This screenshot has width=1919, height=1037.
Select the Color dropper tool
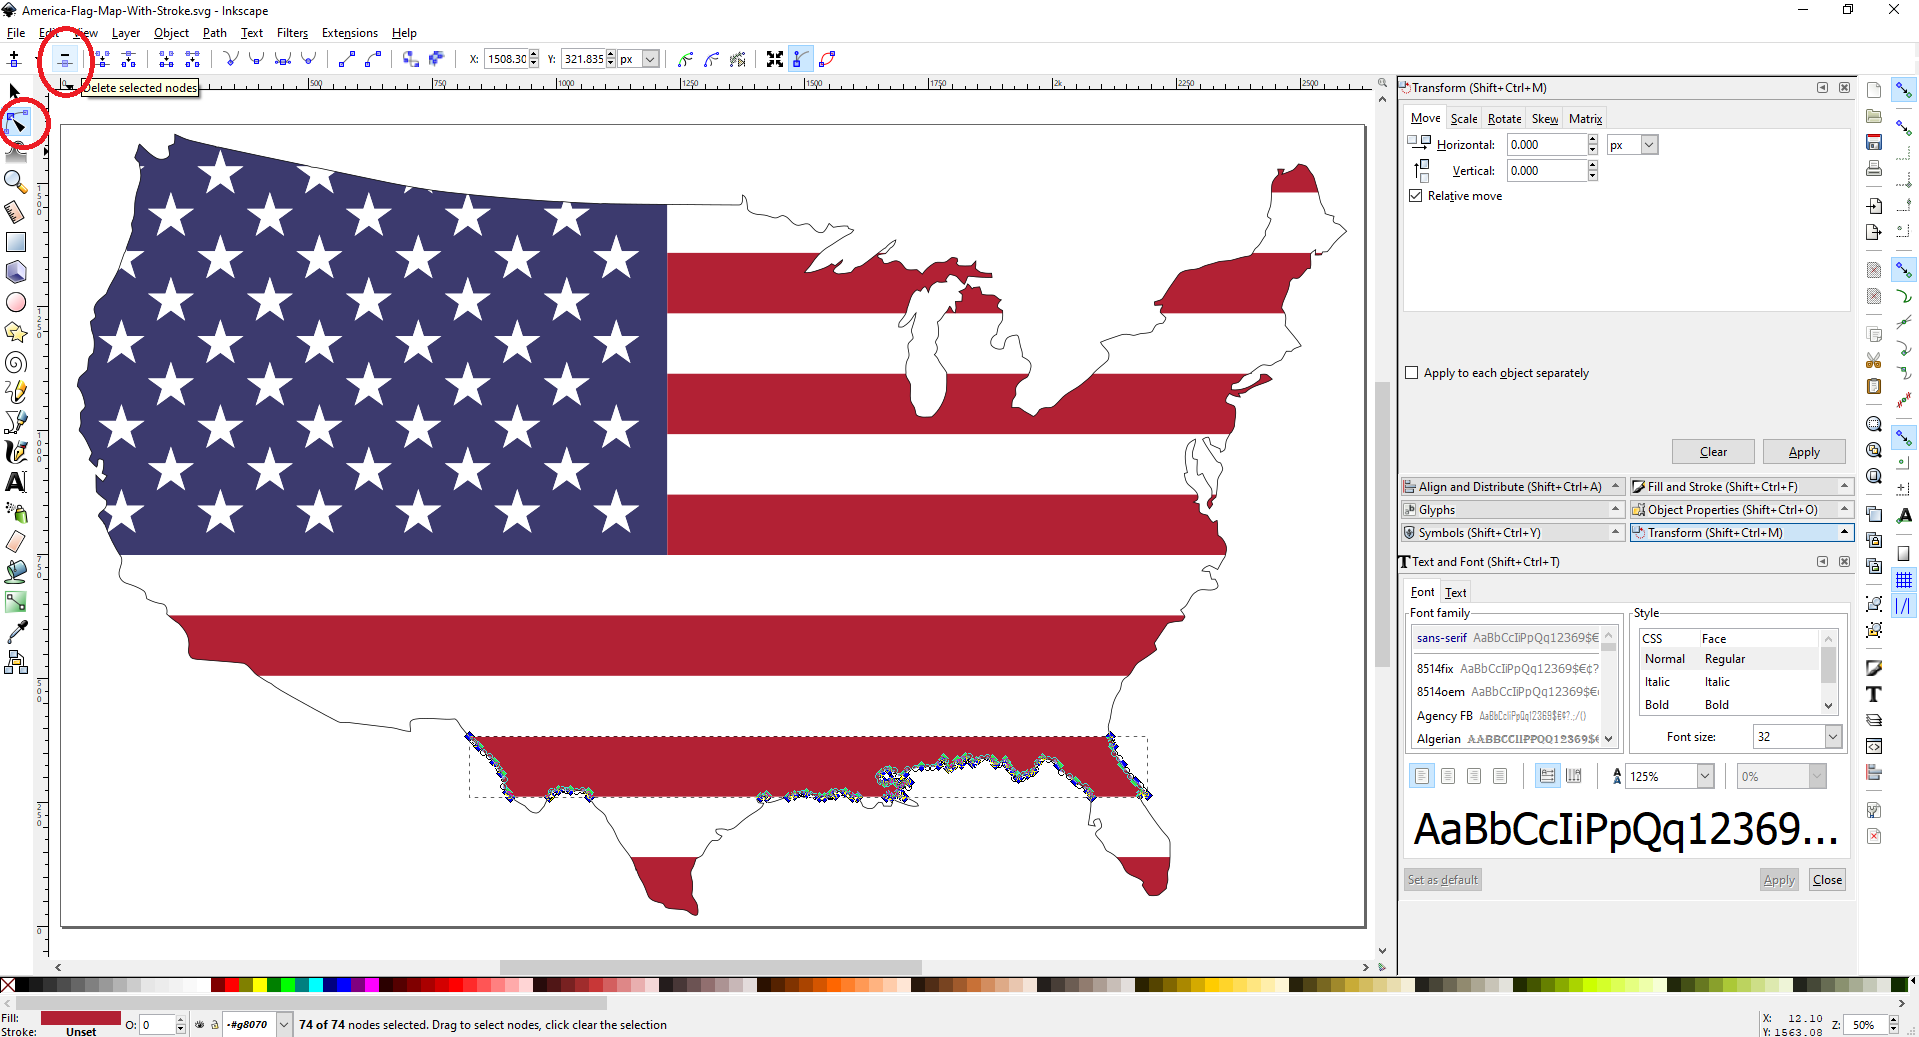point(15,632)
